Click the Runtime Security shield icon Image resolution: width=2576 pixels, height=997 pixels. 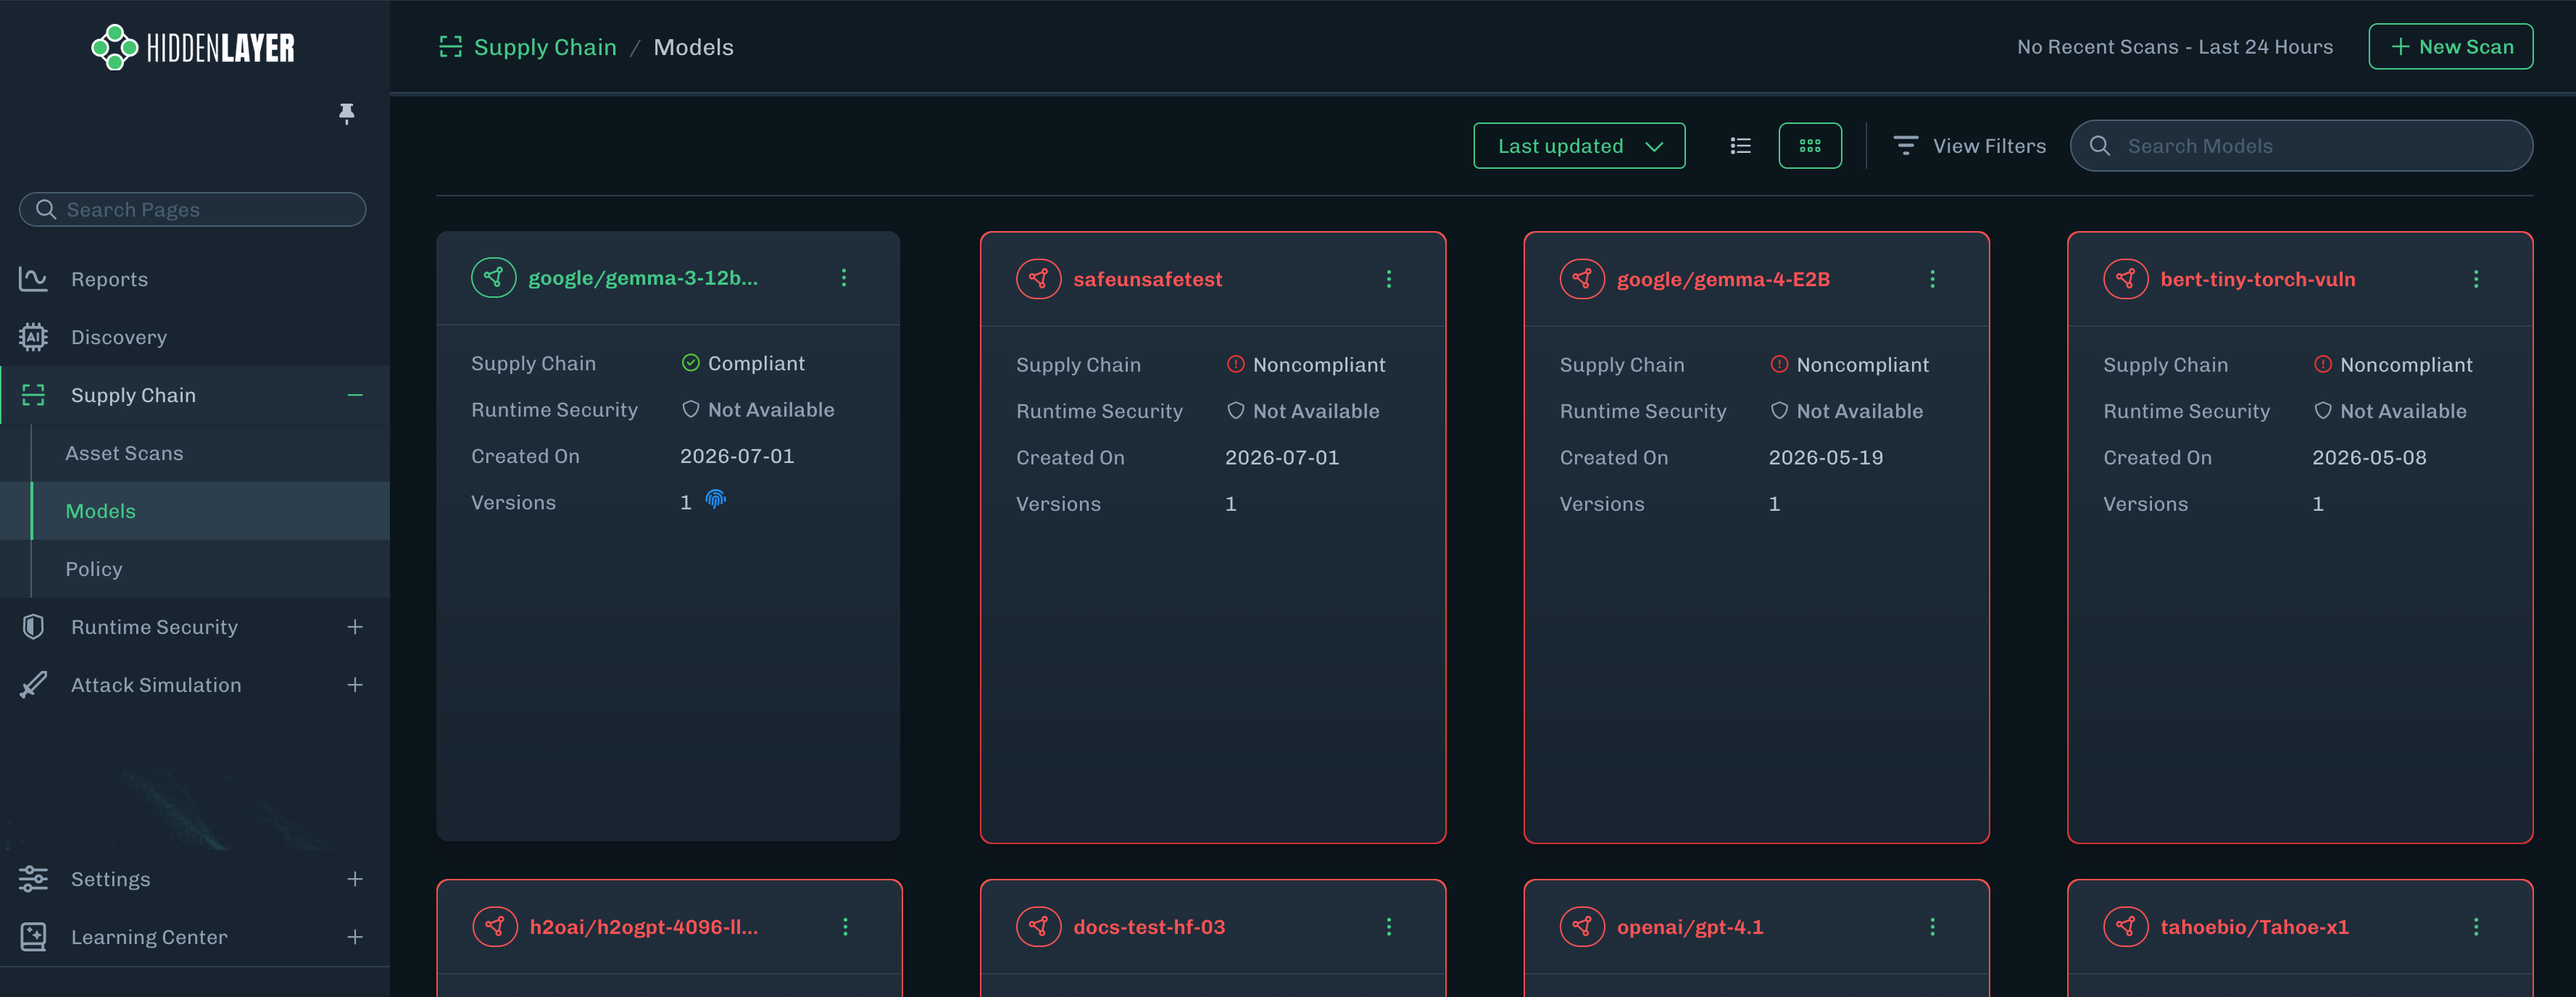[33, 627]
